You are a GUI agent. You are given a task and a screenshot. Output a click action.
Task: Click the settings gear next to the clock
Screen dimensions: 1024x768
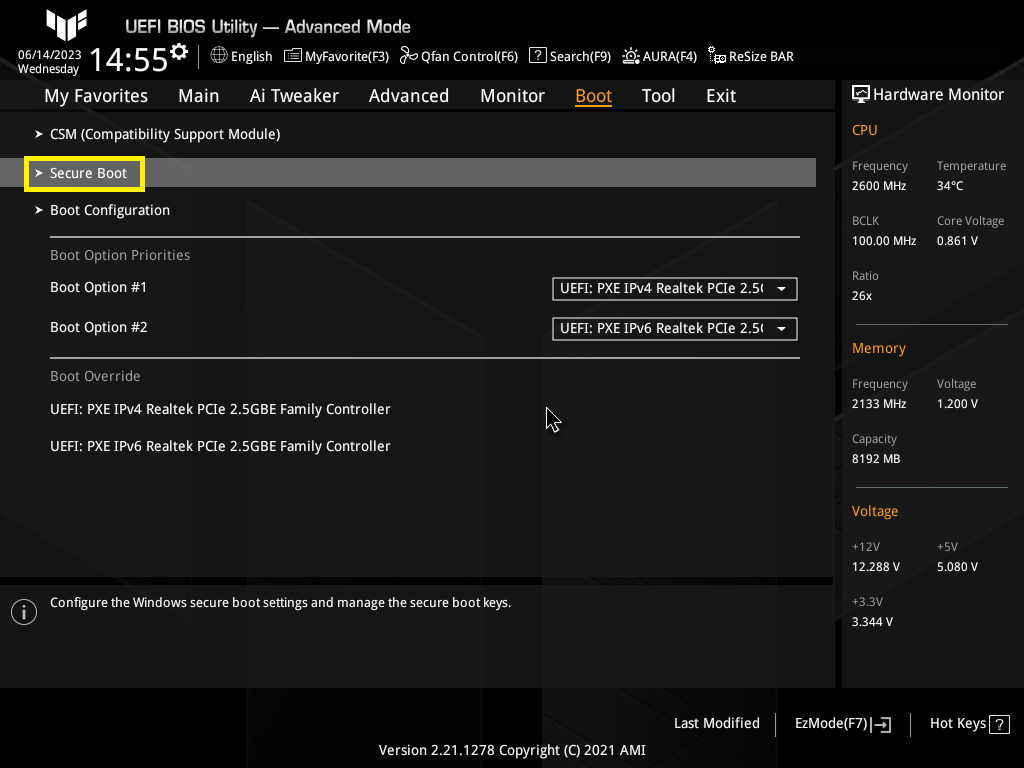pos(179,52)
